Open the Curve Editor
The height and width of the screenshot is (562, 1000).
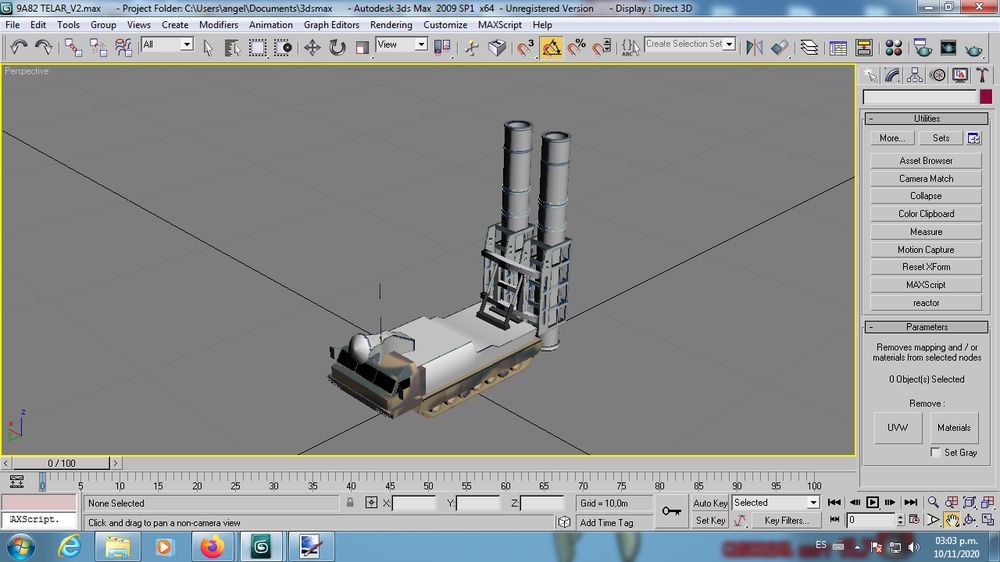(x=839, y=47)
